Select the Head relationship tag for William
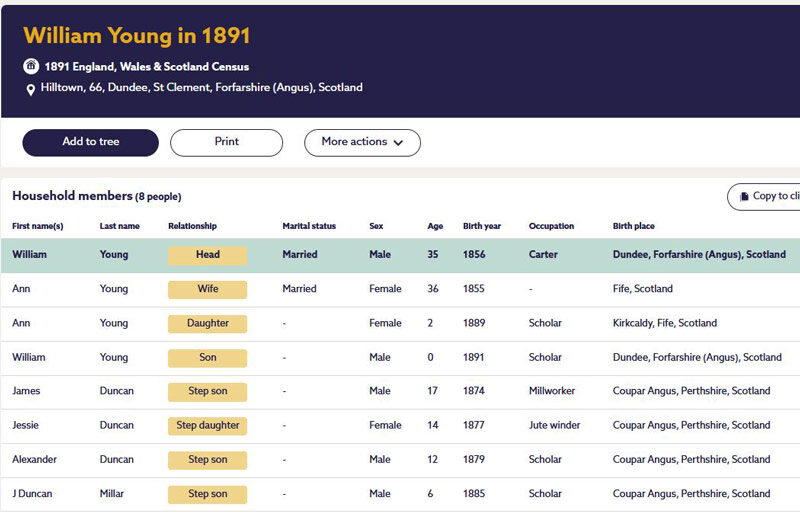This screenshot has height=512, width=800. [207, 255]
